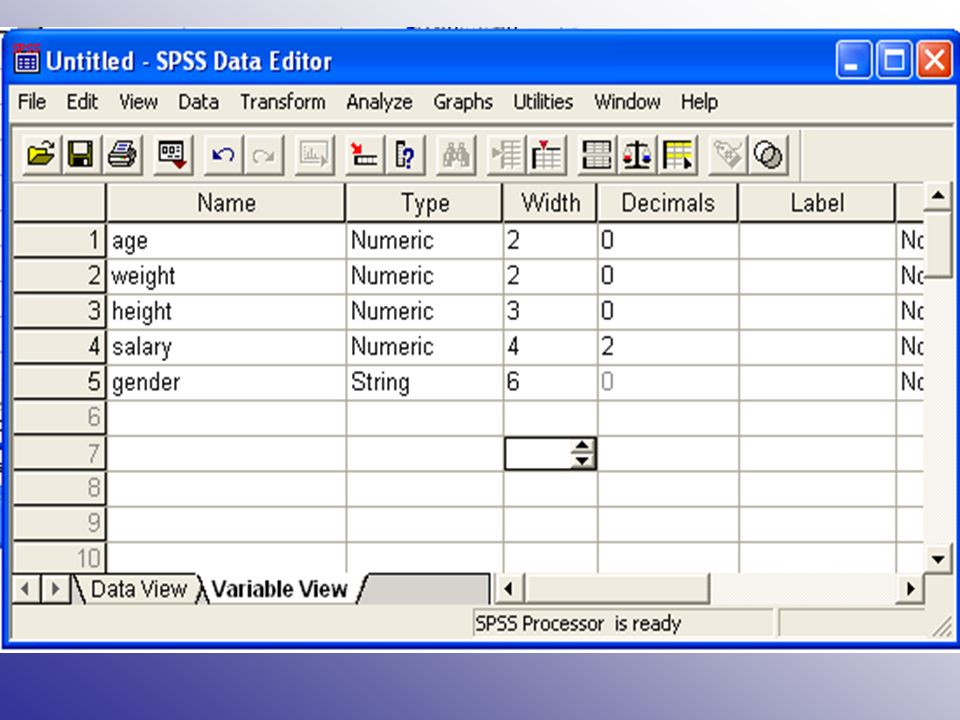Click the Weight Cases scales icon
Screen dimensions: 960x720
(x=637, y=154)
